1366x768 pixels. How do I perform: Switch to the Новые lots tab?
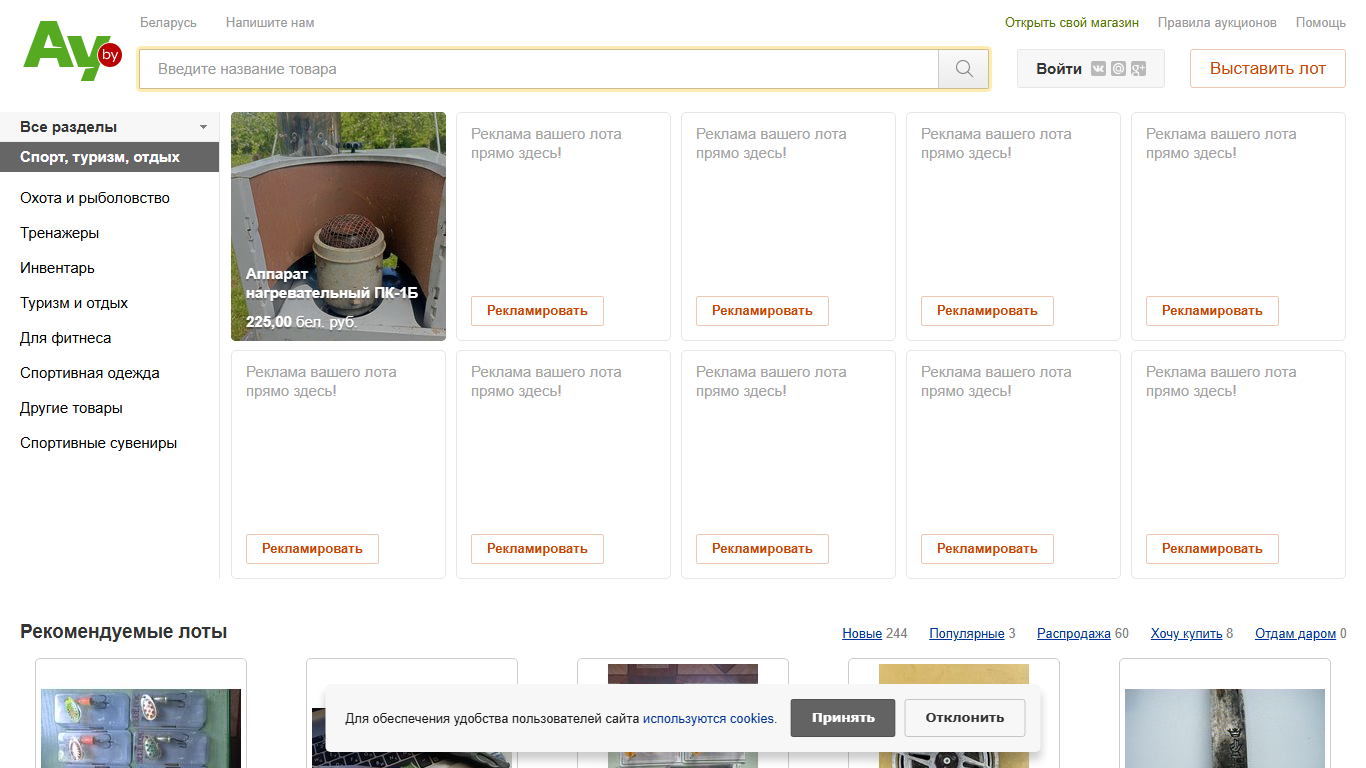pyautogui.click(x=862, y=633)
